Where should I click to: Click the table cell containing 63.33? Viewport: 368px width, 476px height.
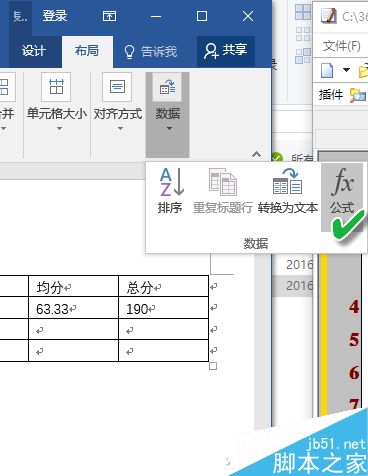pyautogui.click(x=74, y=308)
